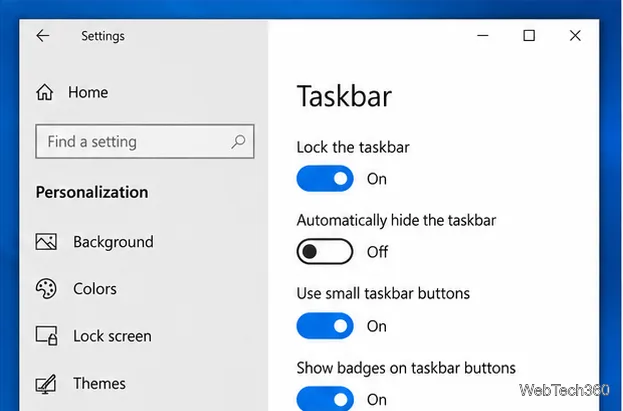Open the Themes brush icon

click(x=46, y=384)
